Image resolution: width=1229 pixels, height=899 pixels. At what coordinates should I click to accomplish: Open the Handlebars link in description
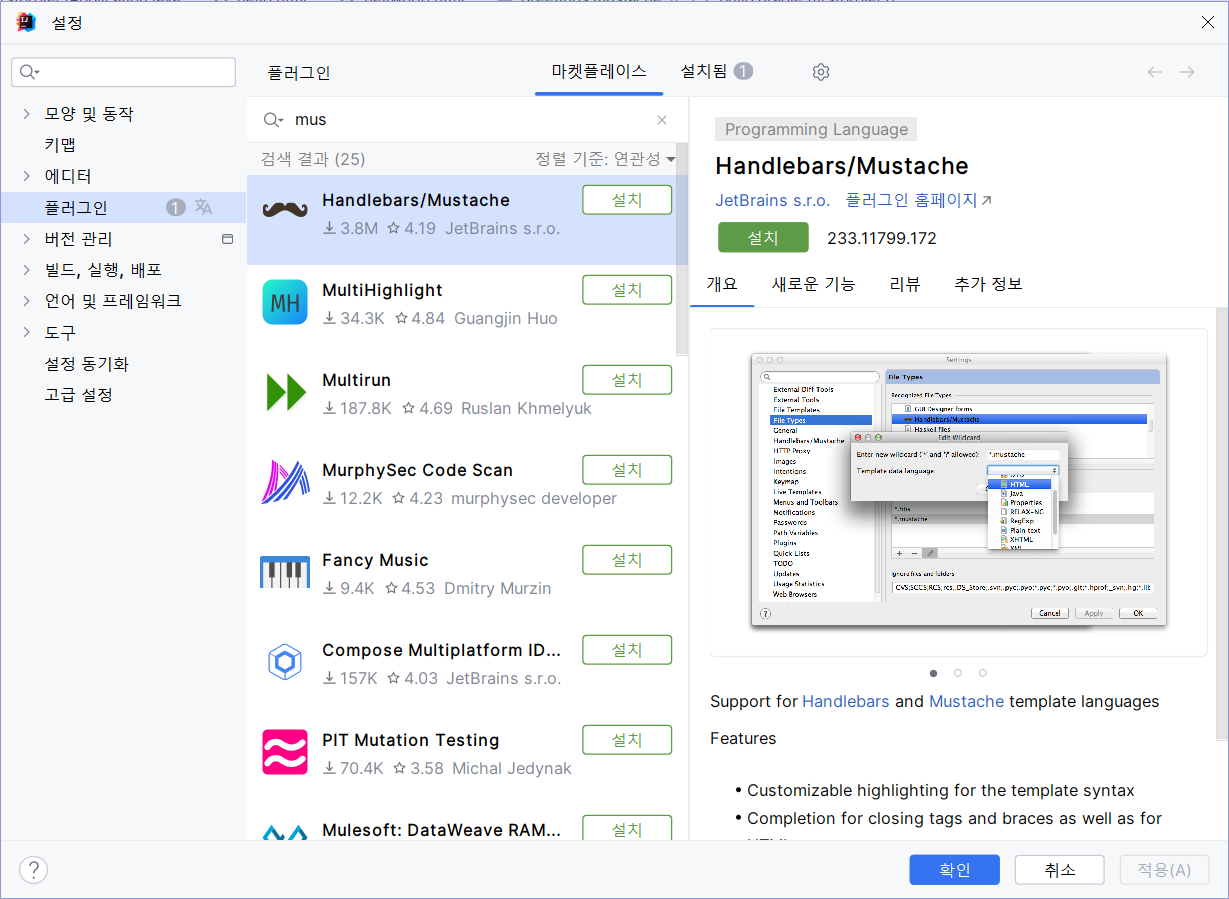846,701
